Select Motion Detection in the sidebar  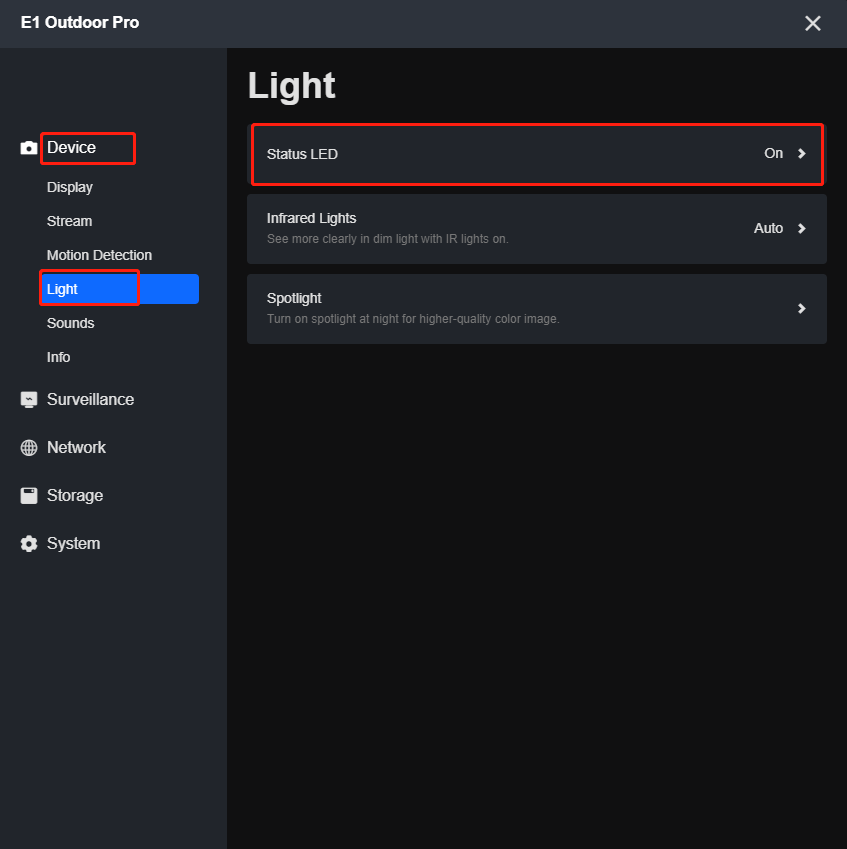[99, 255]
